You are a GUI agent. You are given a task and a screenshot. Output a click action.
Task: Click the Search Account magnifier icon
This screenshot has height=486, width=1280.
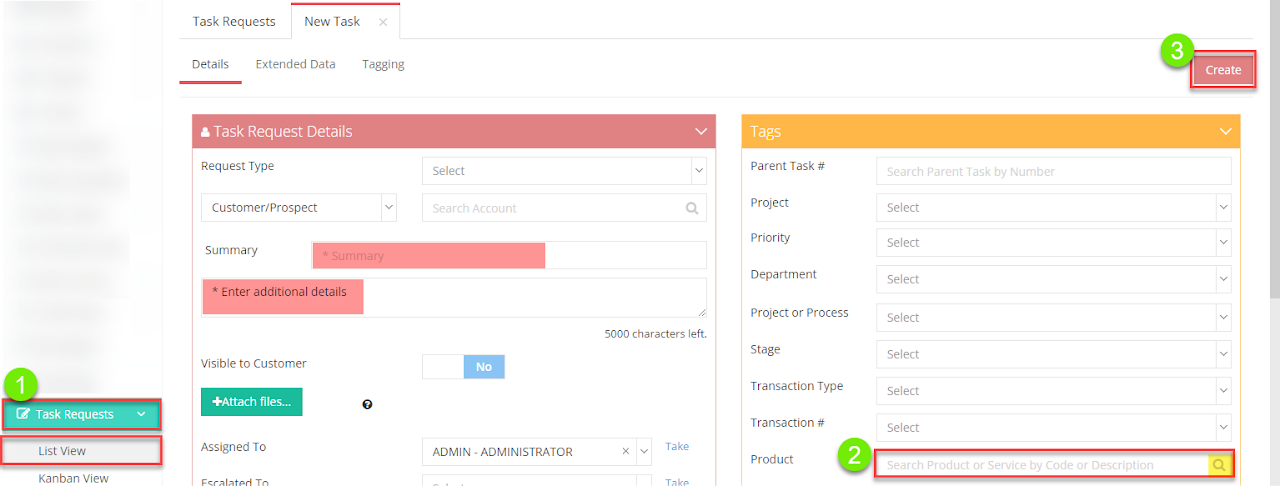pyautogui.click(x=692, y=209)
